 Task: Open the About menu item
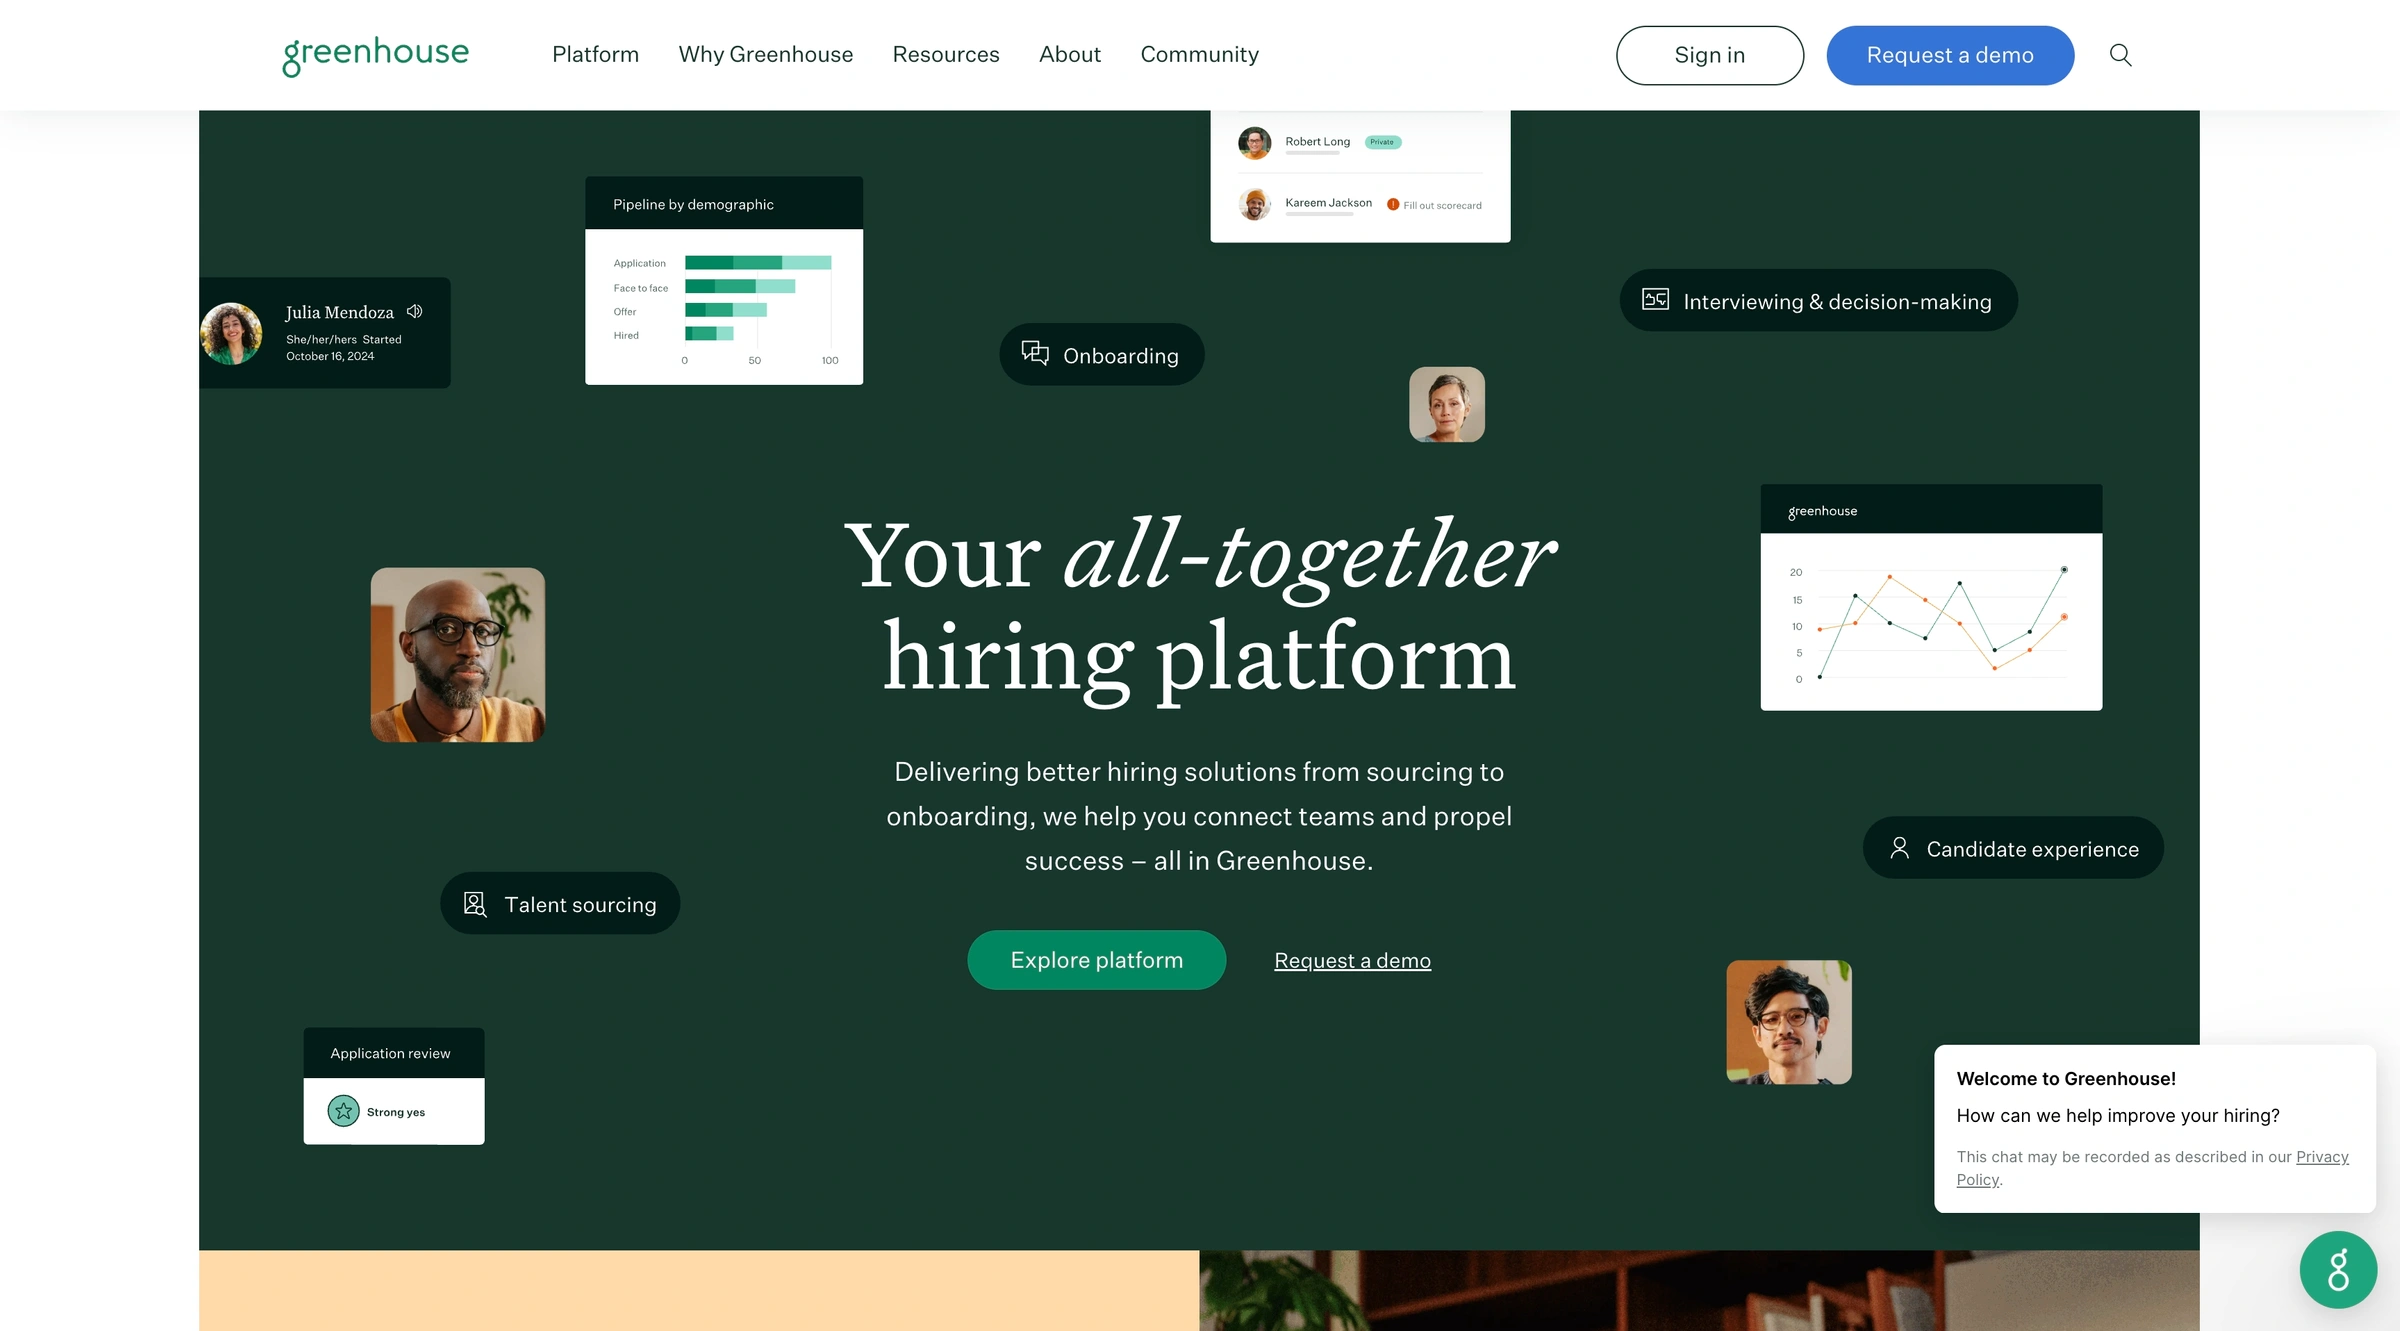pos(1070,54)
